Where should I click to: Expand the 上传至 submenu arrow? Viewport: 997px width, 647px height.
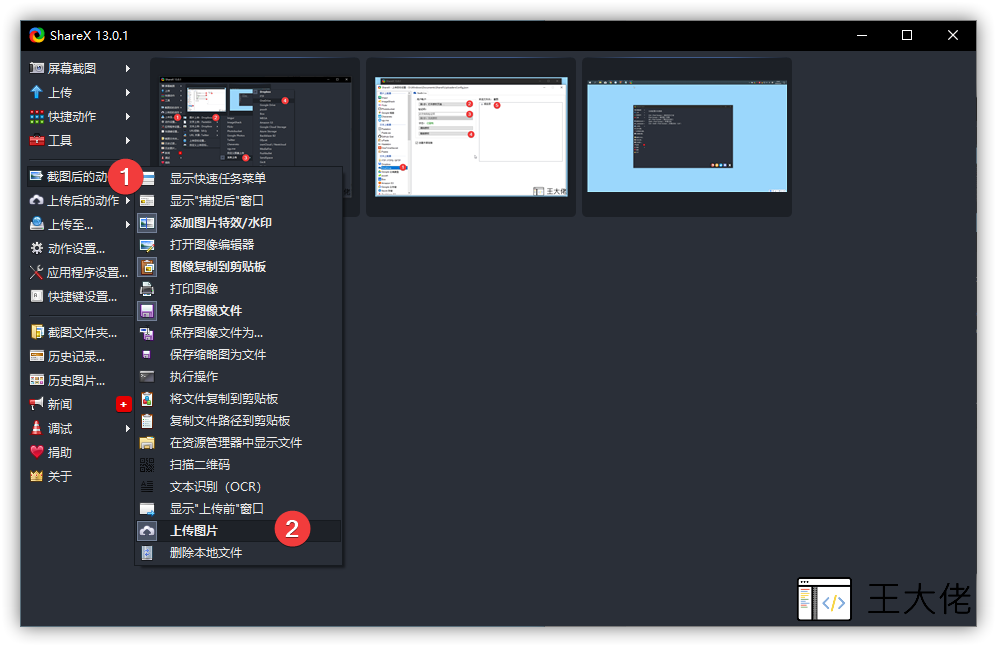coord(128,224)
